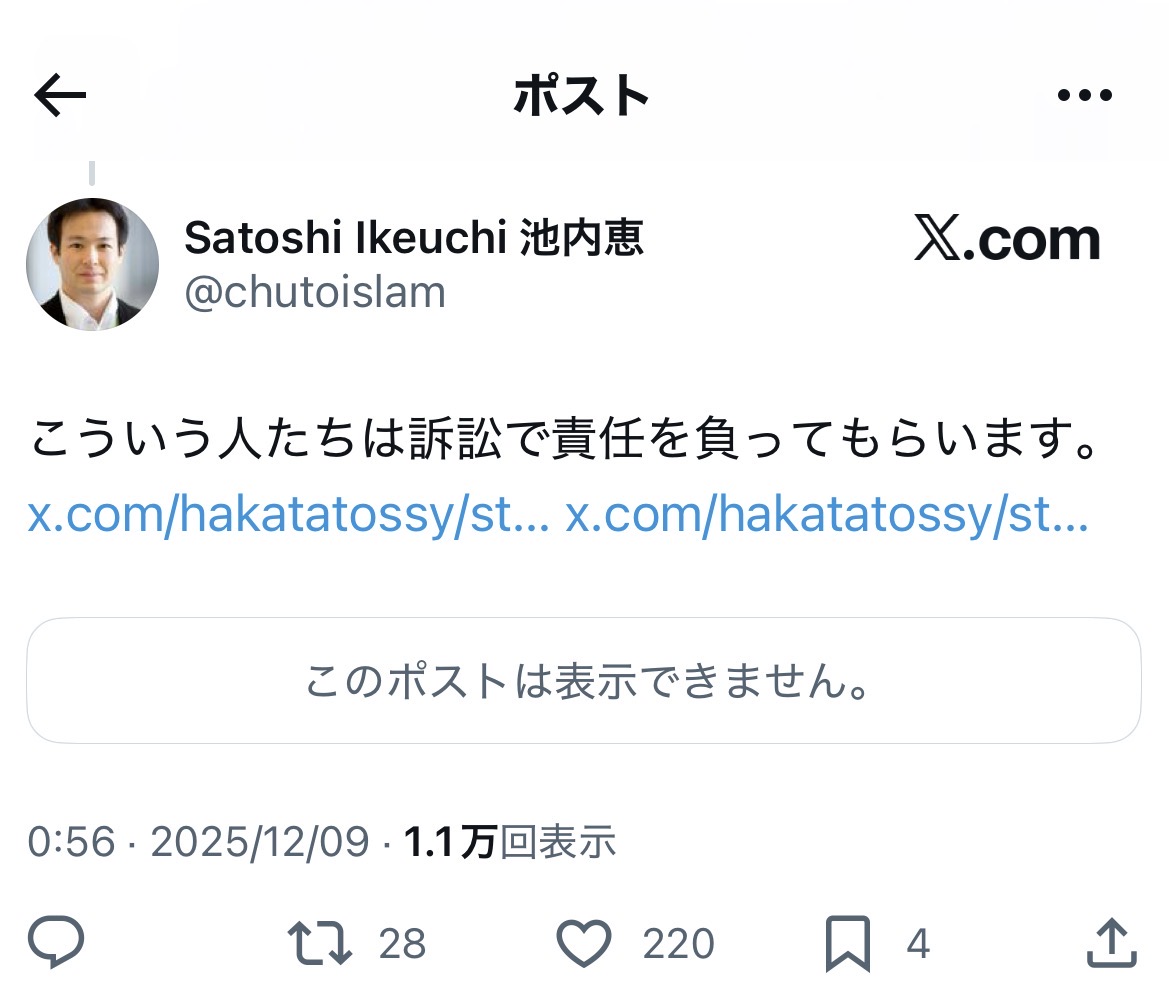Tap the ポスト header title
Image resolution: width=1169 pixels, height=1008 pixels.
582,95
